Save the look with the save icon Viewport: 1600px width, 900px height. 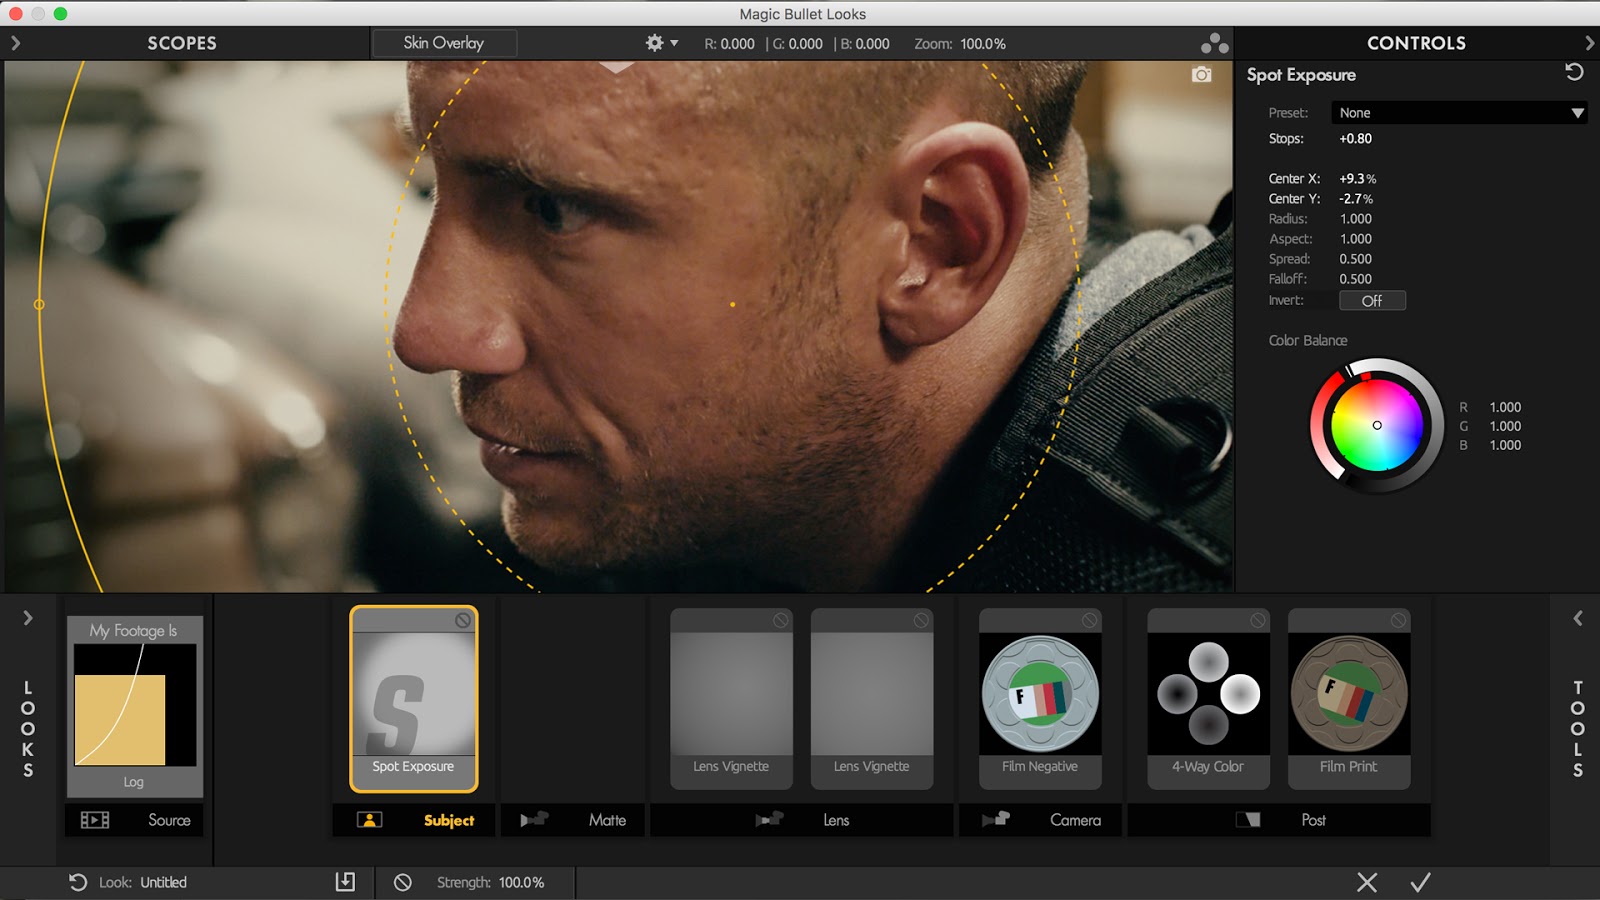[345, 882]
